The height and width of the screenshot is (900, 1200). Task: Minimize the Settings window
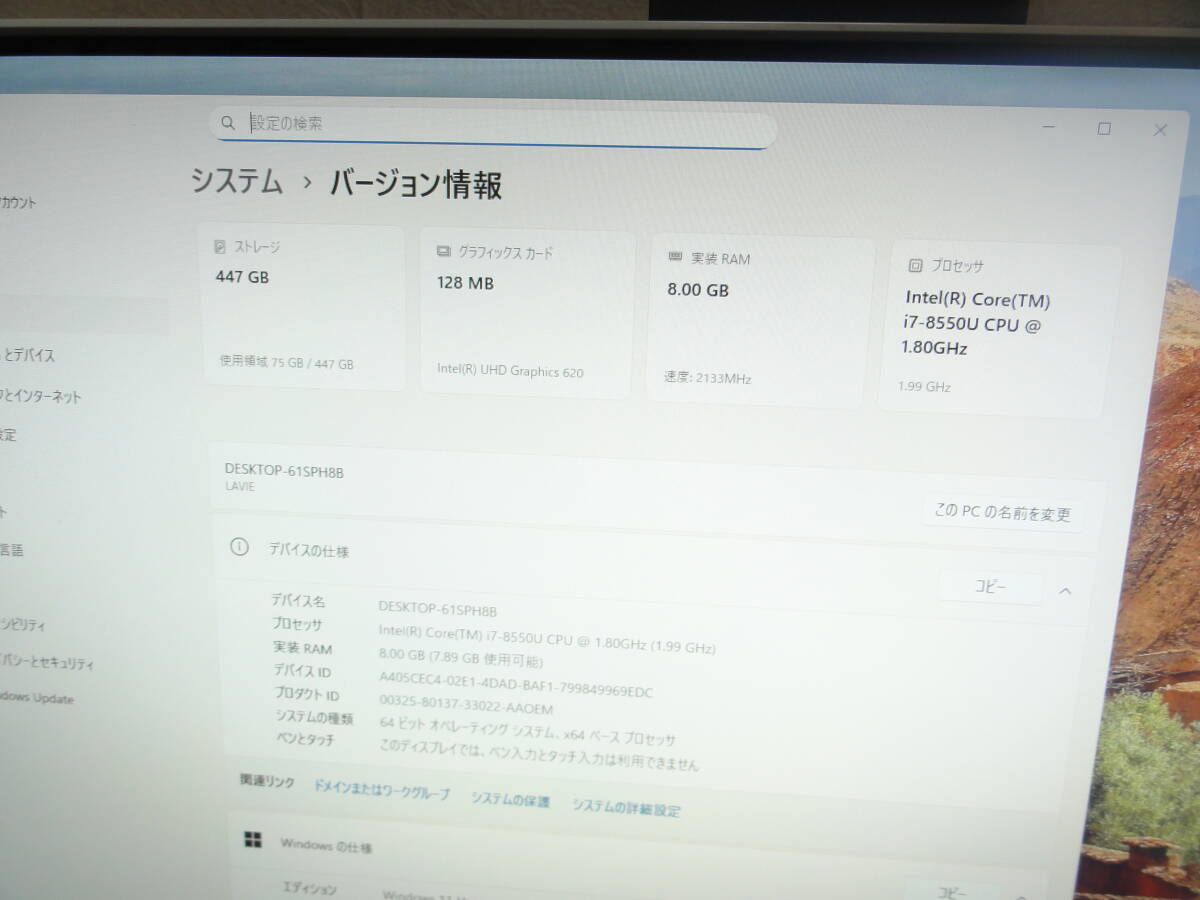click(1047, 128)
